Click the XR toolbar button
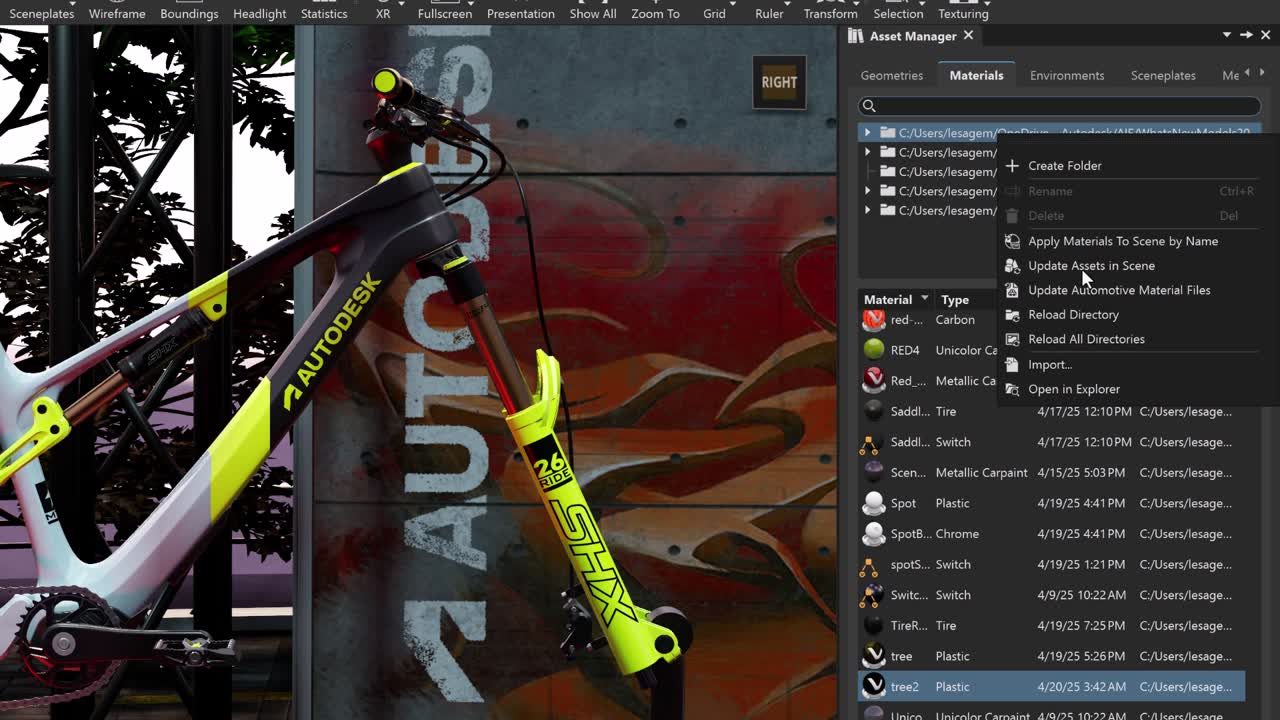The width and height of the screenshot is (1280, 720). (x=383, y=14)
